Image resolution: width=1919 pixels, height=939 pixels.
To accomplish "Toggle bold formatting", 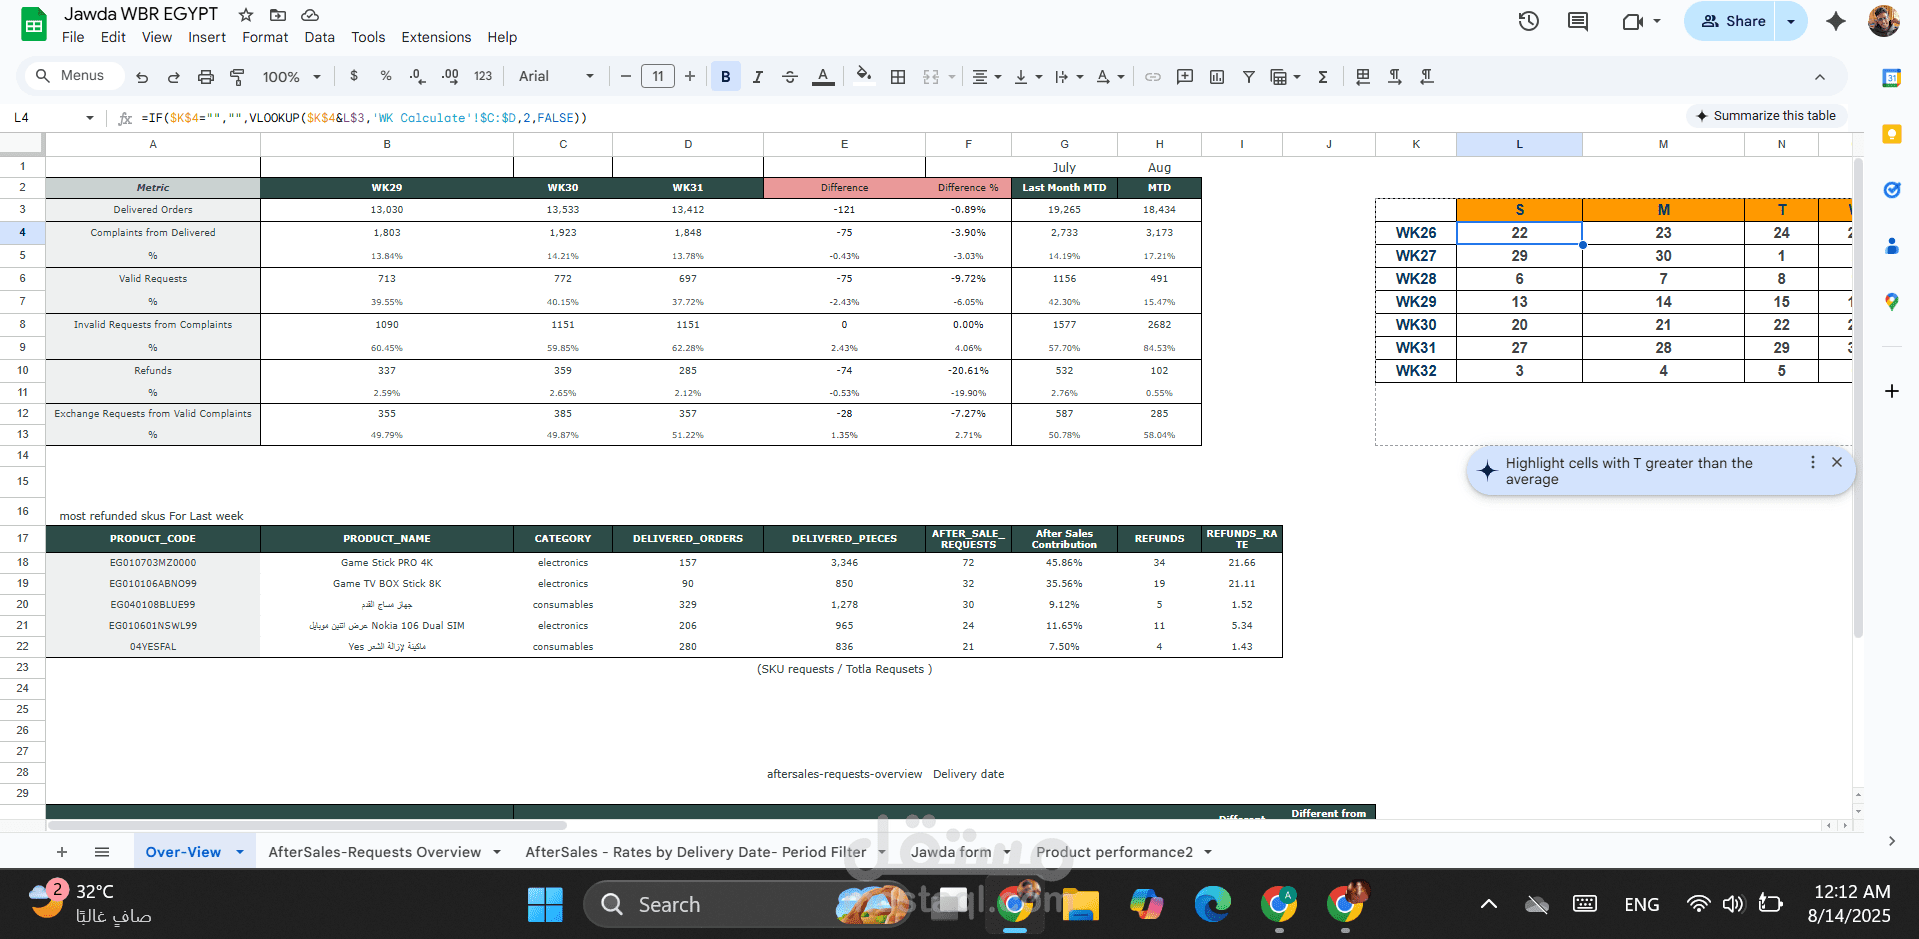I will (726, 77).
